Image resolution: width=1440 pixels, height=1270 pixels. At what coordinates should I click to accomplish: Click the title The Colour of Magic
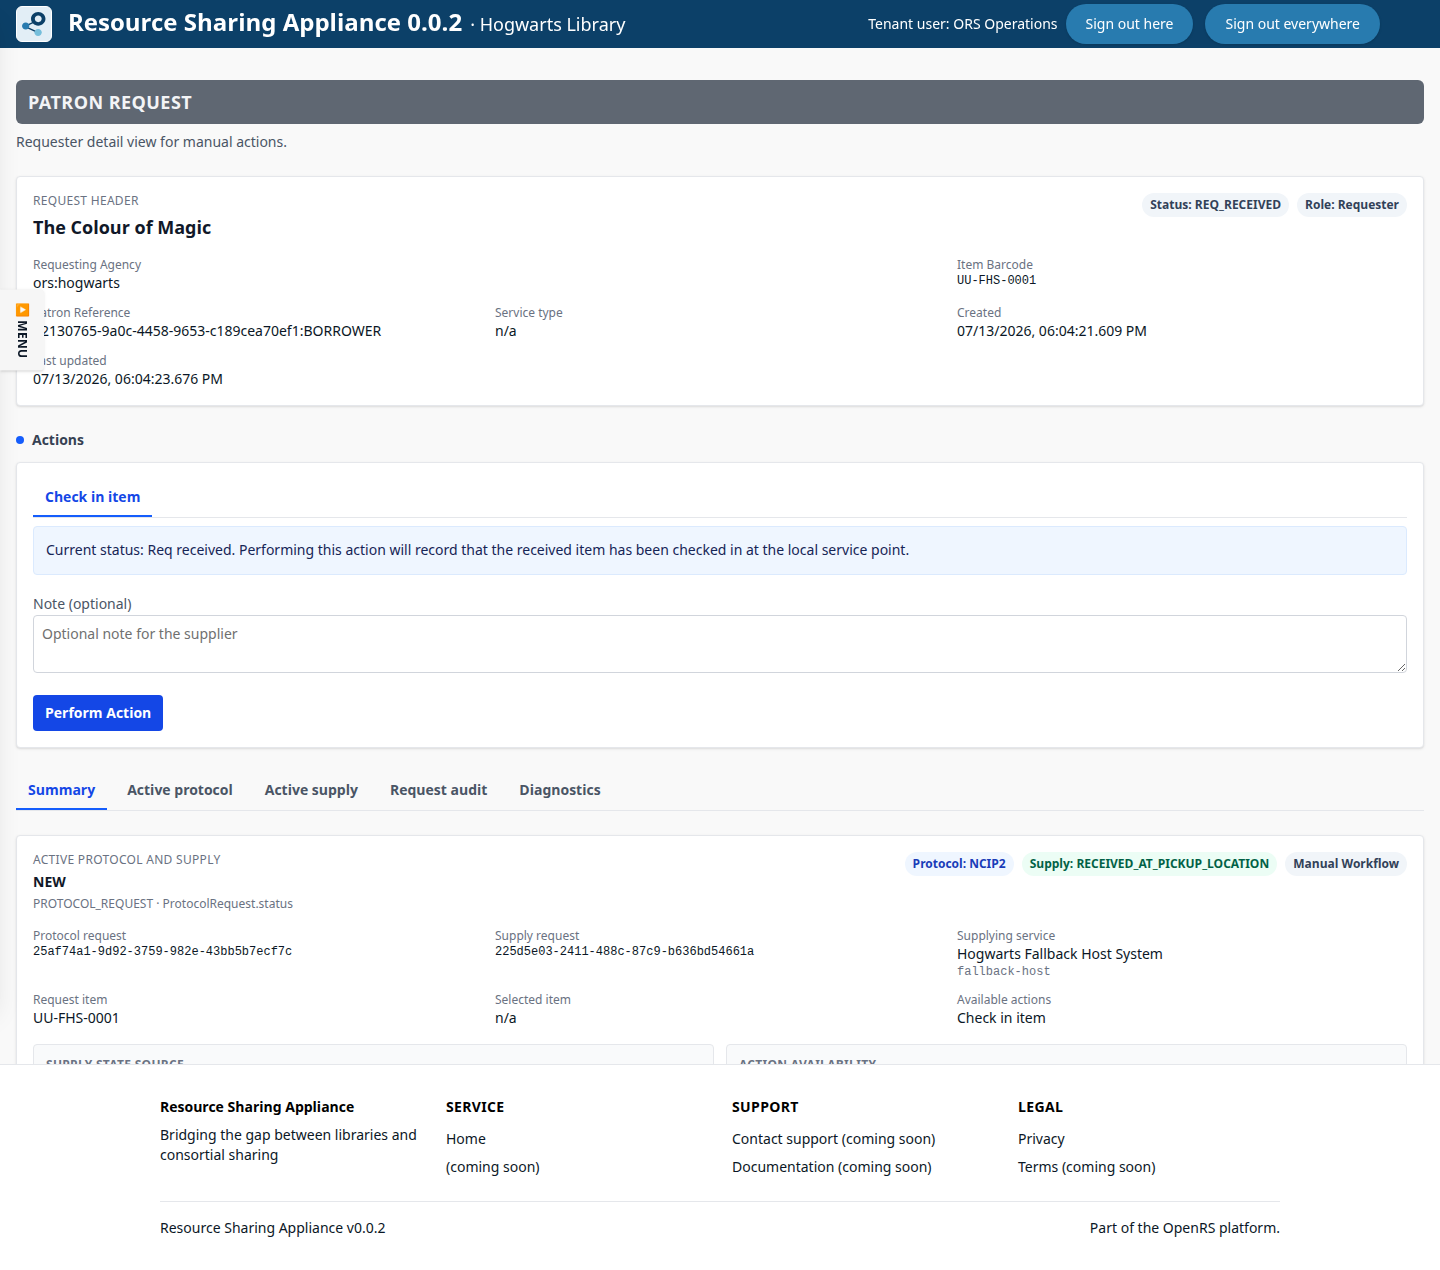pyautogui.click(x=122, y=228)
